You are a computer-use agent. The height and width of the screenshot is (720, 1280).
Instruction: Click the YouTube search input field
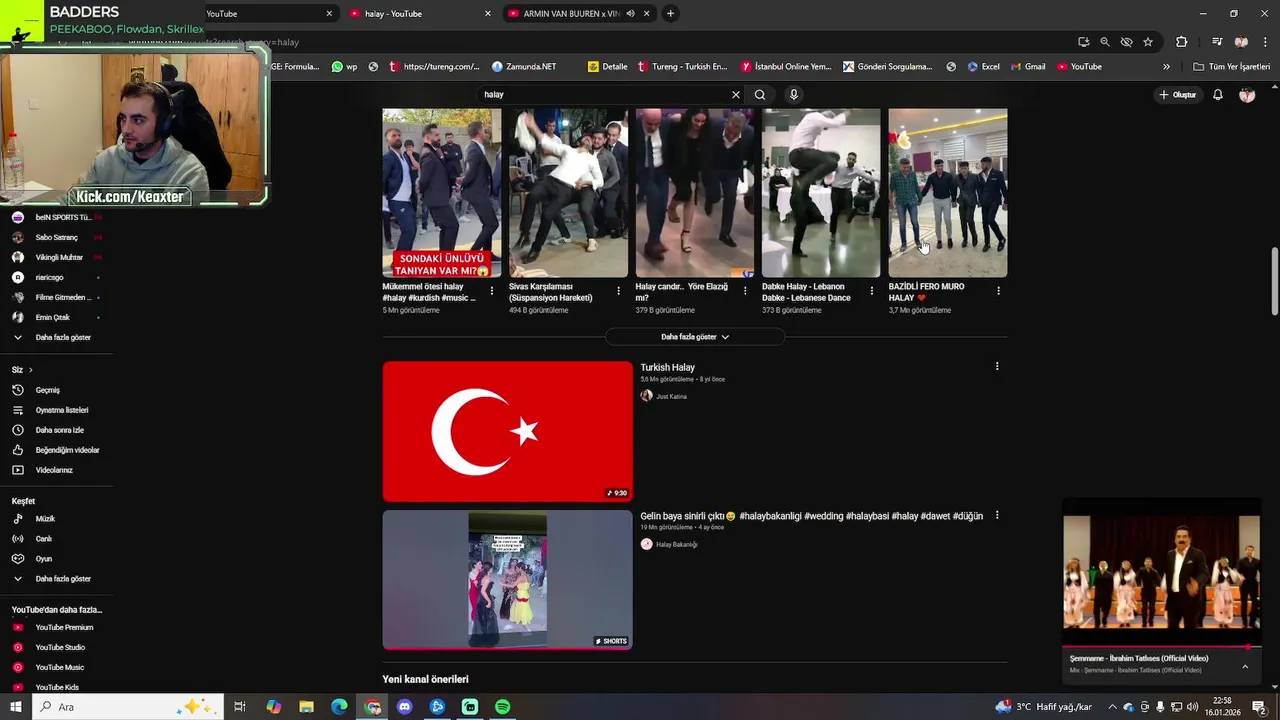tap(605, 95)
